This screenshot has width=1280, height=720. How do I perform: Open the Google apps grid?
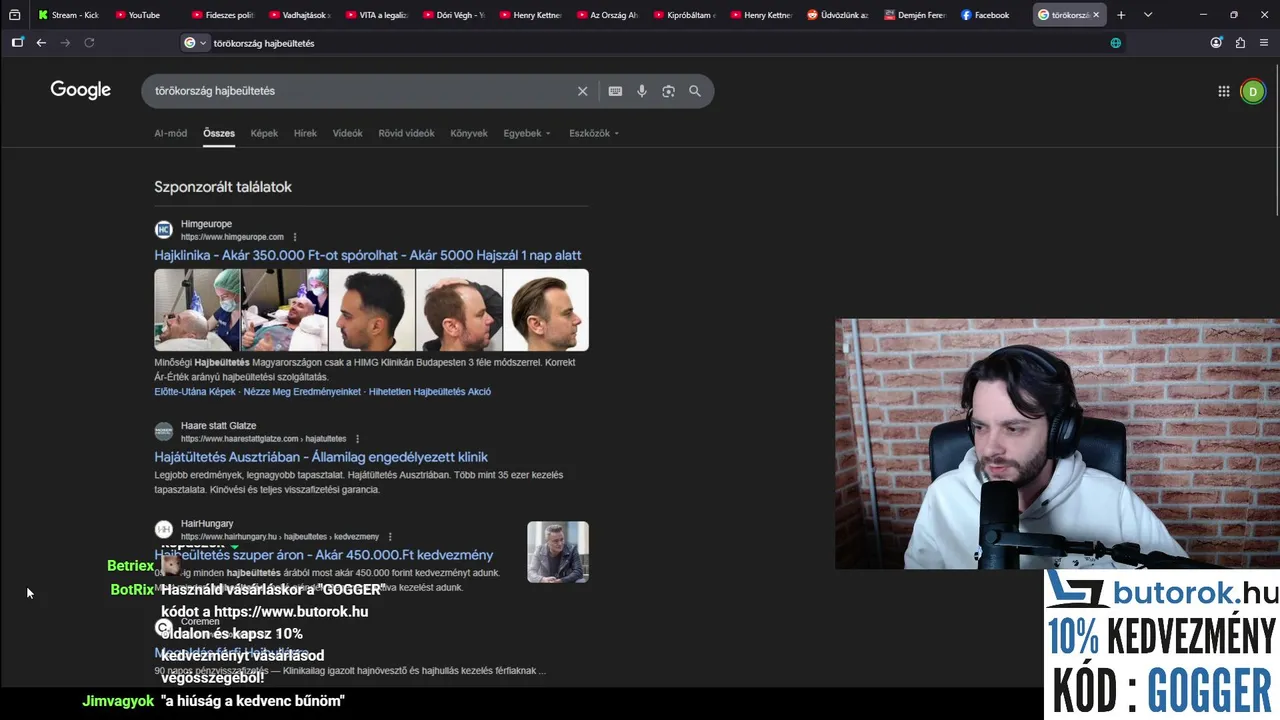(x=1224, y=91)
